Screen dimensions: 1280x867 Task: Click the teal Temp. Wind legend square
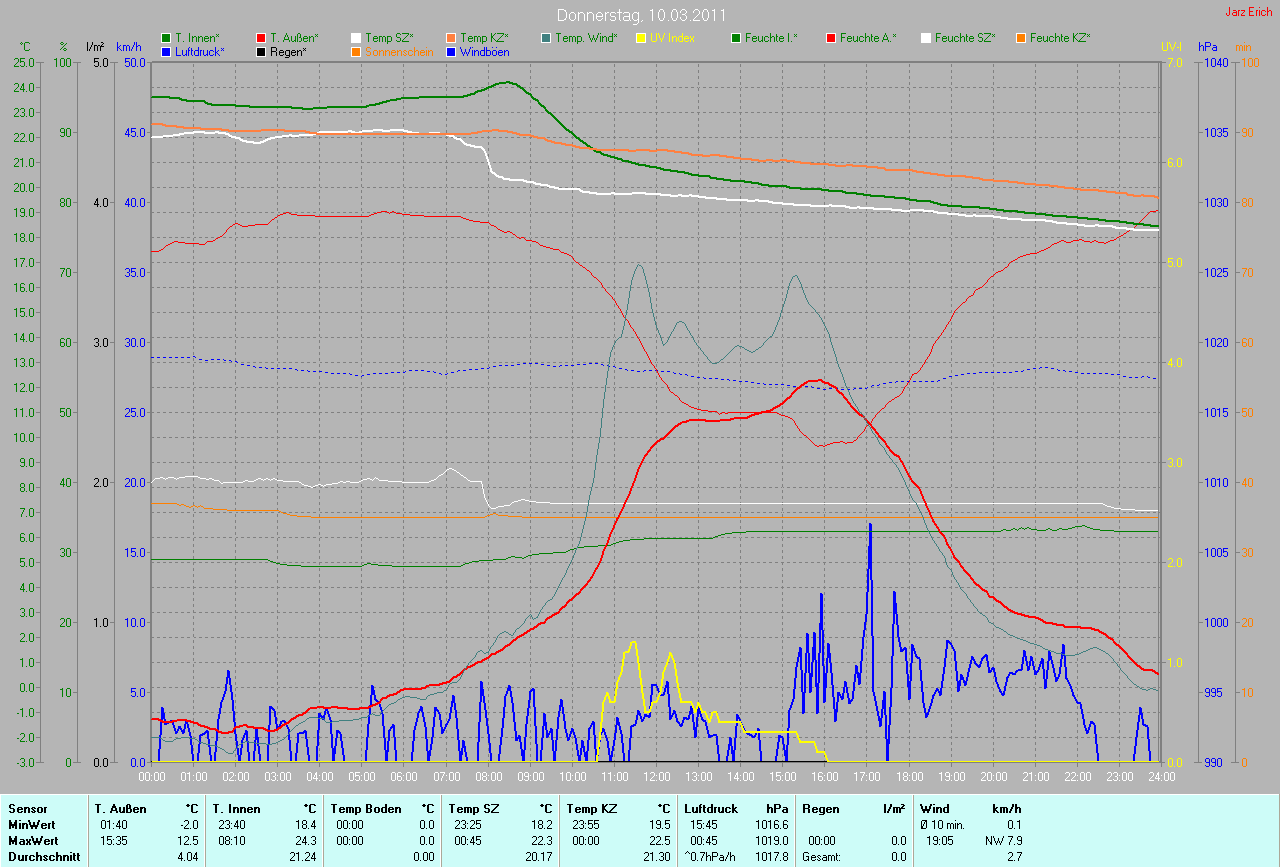(546, 38)
